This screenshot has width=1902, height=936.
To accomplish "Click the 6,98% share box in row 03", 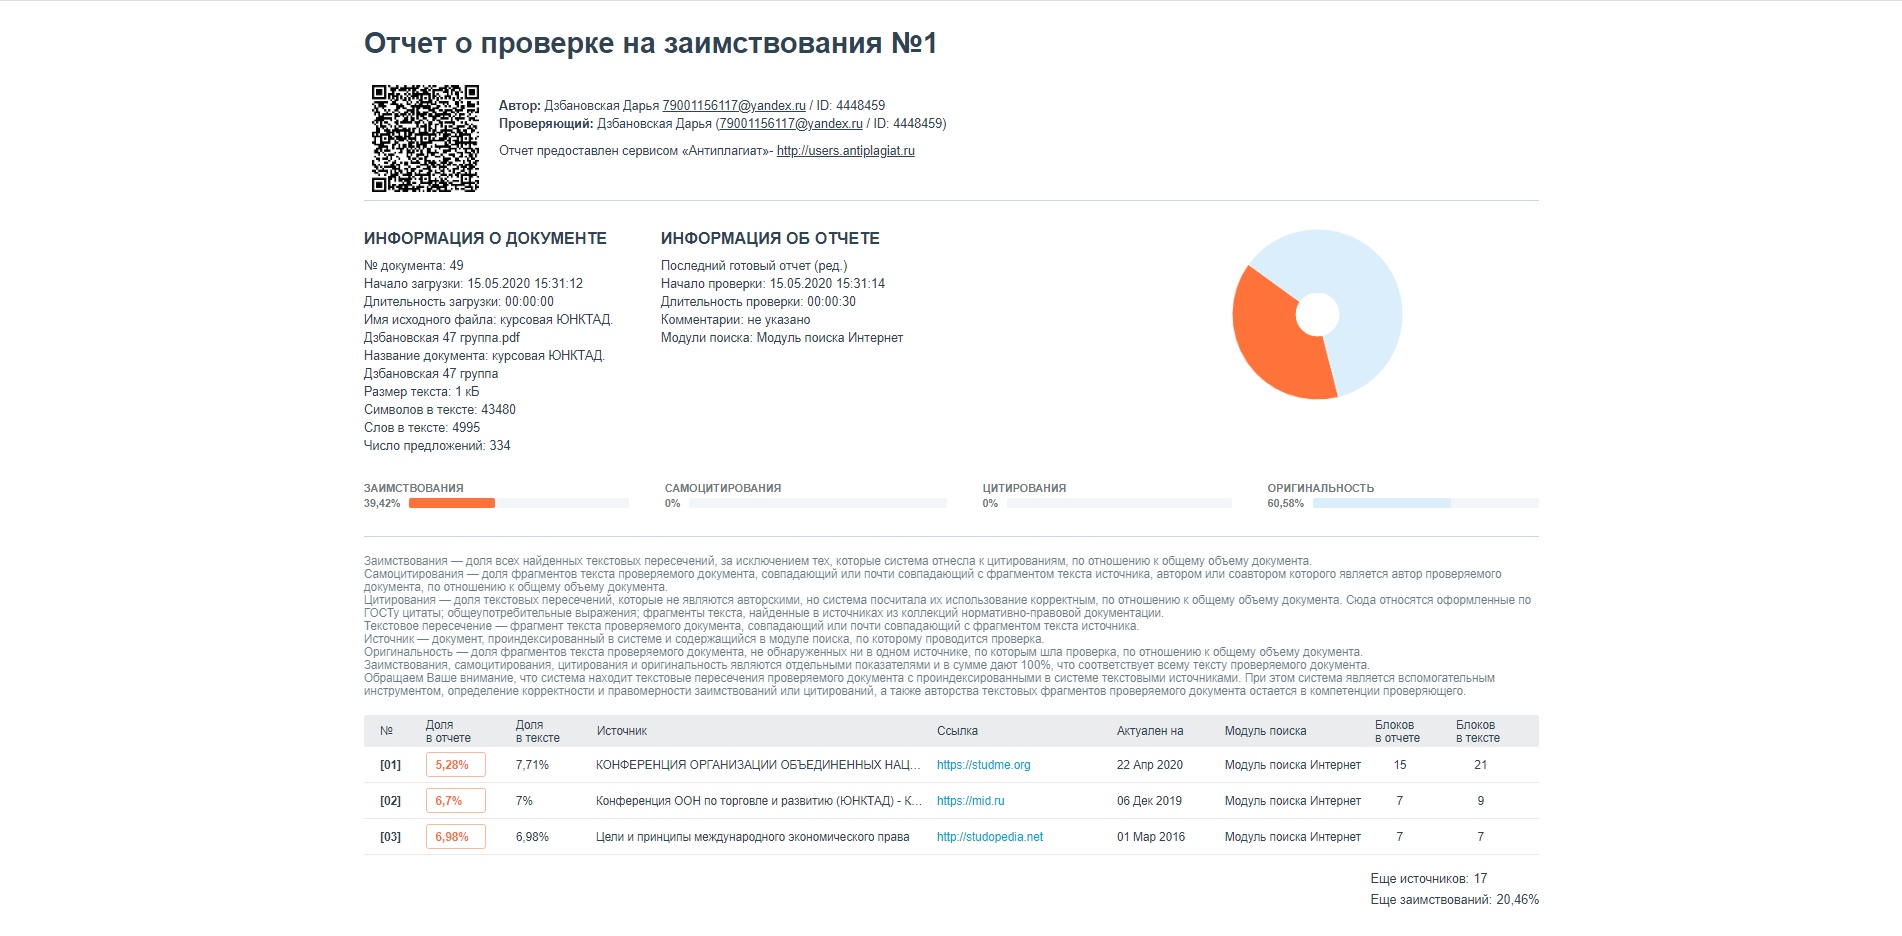I will pos(455,837).
